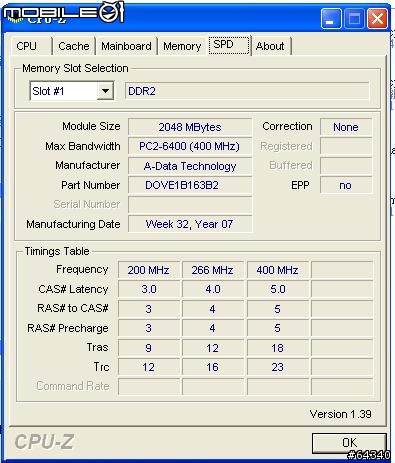Minimize the CPU-Z window
This screenshot has width=395, height=463.
pos(331,18)
